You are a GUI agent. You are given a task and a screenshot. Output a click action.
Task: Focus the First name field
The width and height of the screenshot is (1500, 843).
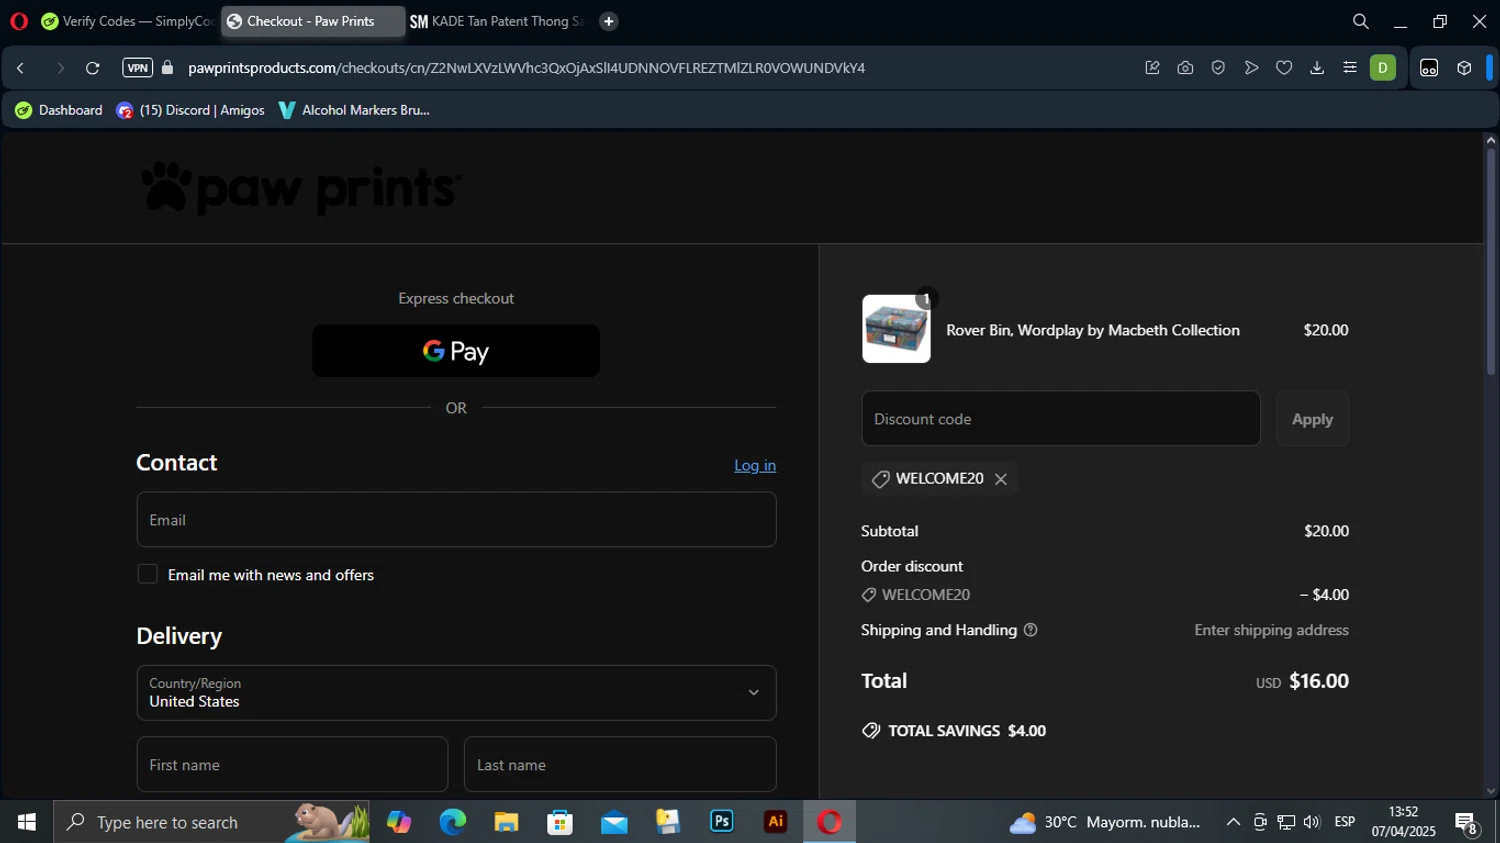point(292,765)
